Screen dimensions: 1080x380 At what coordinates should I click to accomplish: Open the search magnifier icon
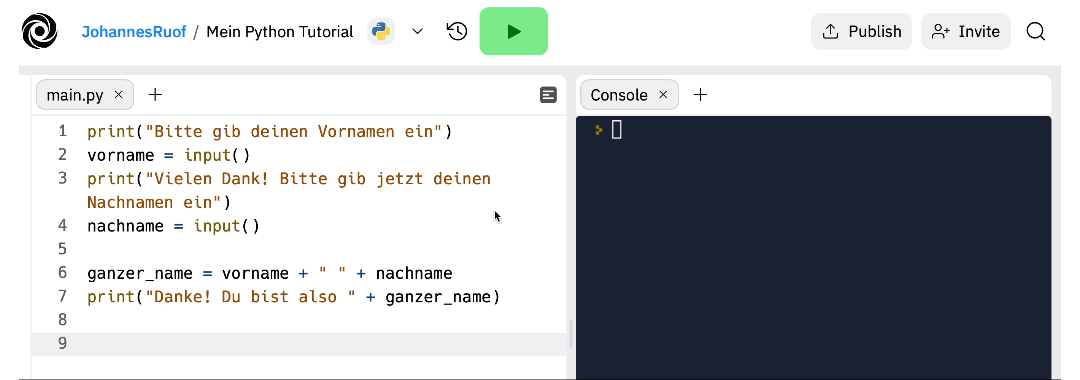(1036, 31)
